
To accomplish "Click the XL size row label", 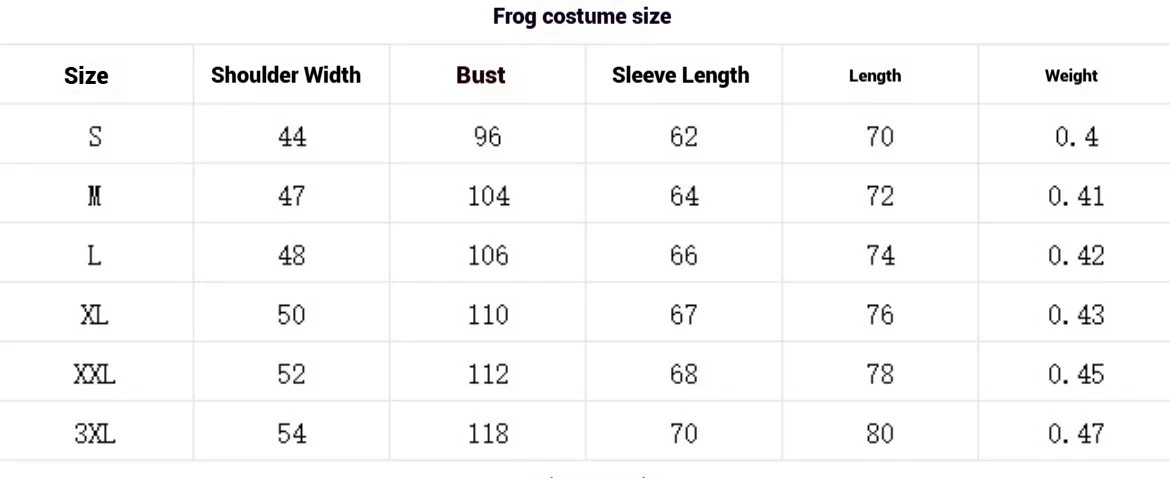I will [95, 315].
